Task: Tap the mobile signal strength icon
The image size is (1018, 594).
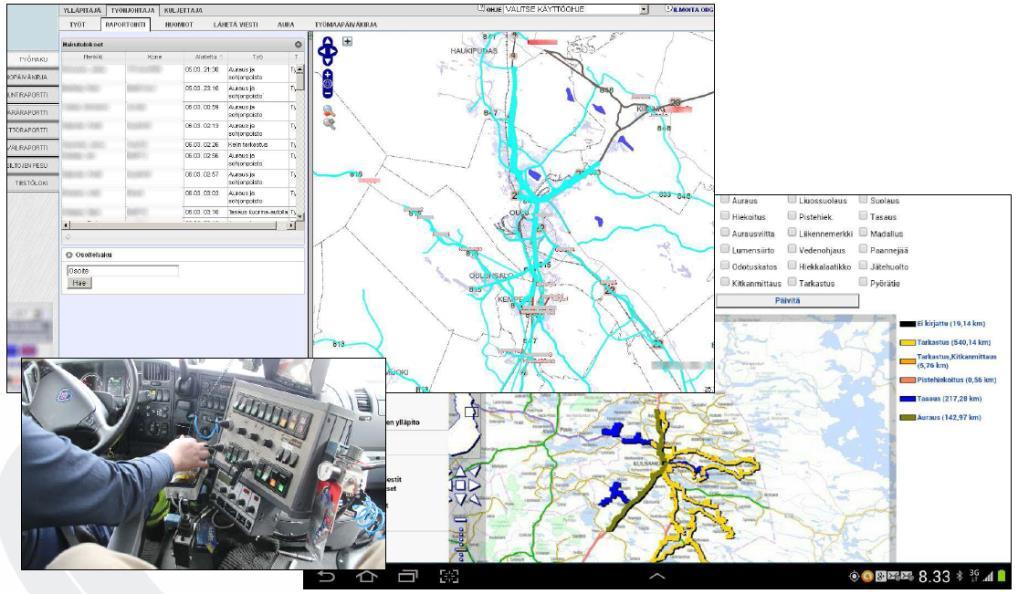Action: [x=988, y=576]
